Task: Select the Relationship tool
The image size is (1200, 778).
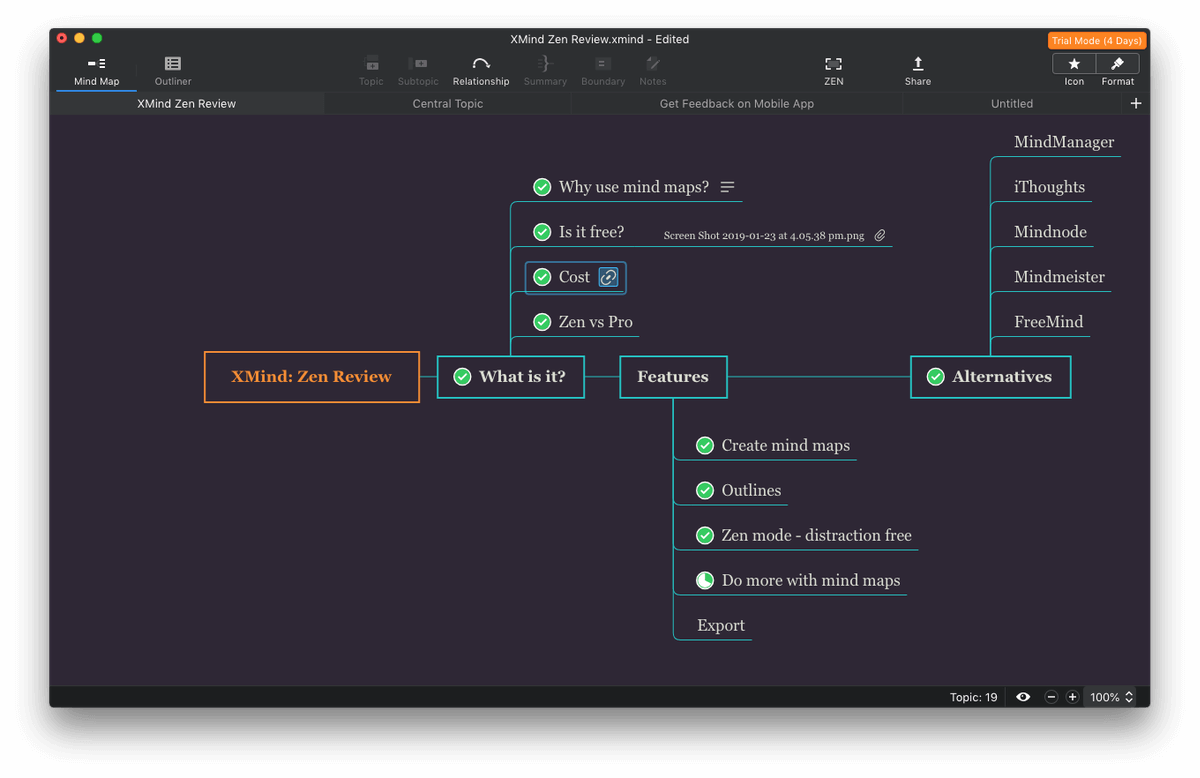Action: [481, 71]
